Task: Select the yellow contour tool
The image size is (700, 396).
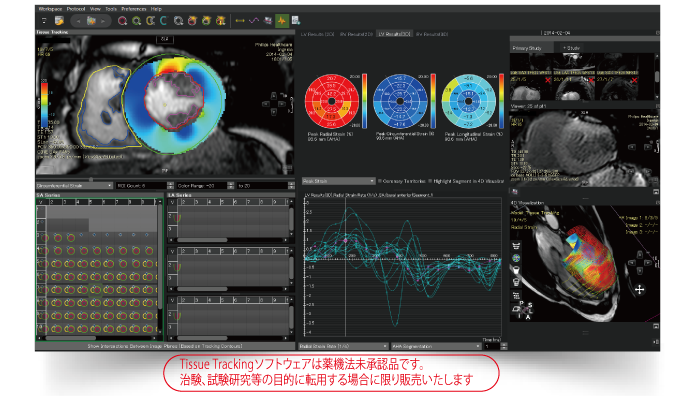Action: coord(150,21)
